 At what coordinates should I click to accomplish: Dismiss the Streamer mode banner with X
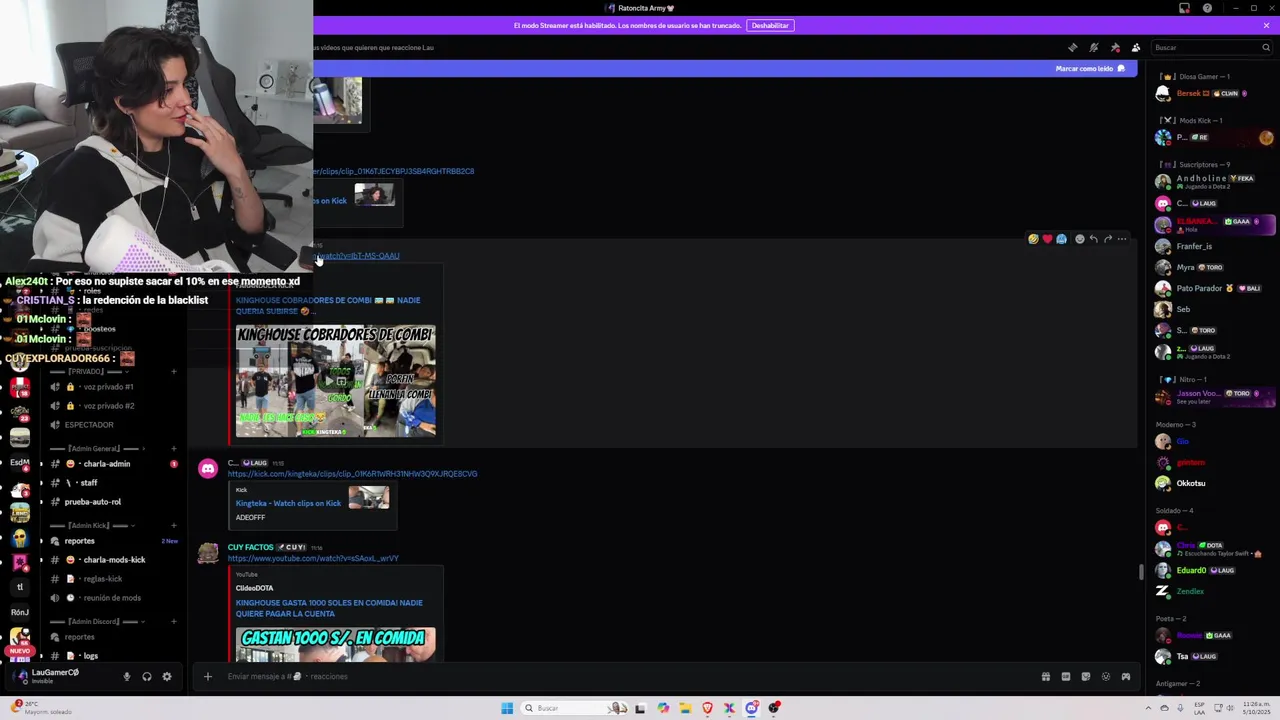click(1266, 25)
